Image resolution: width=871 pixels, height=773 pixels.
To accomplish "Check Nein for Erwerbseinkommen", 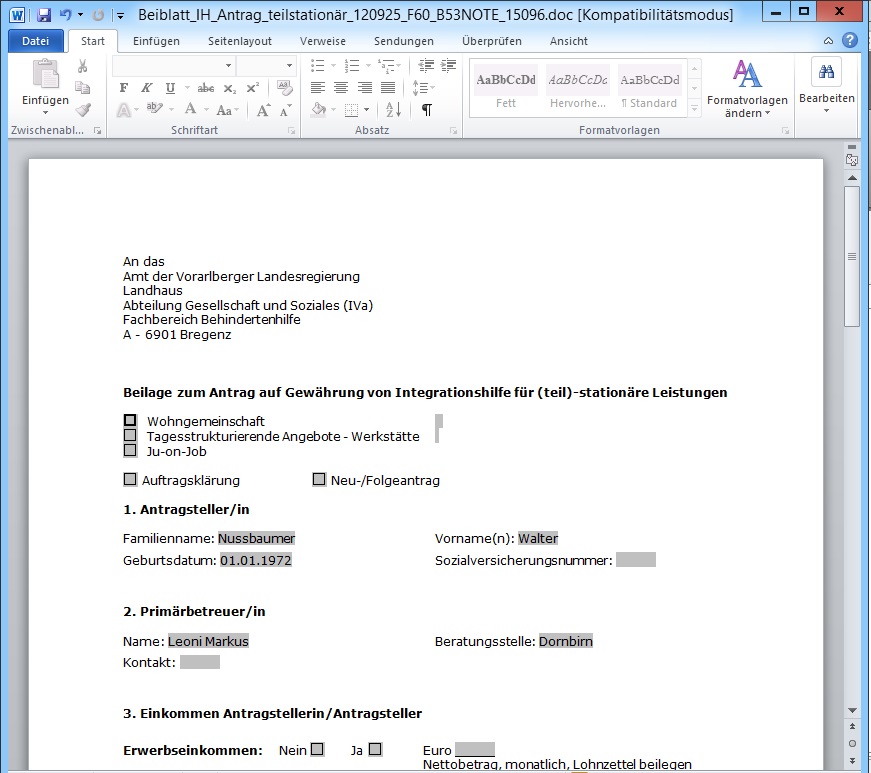I will tap(317, 749).
